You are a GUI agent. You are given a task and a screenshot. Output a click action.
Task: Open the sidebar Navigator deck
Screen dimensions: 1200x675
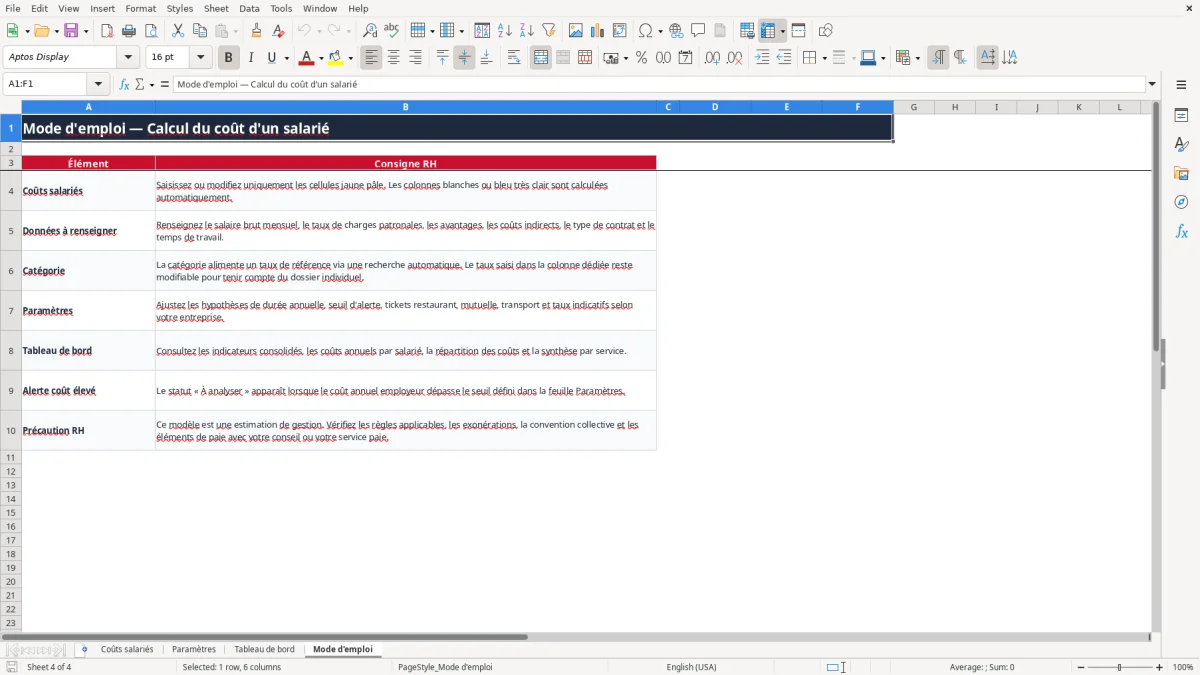(x=1181, y=203)
